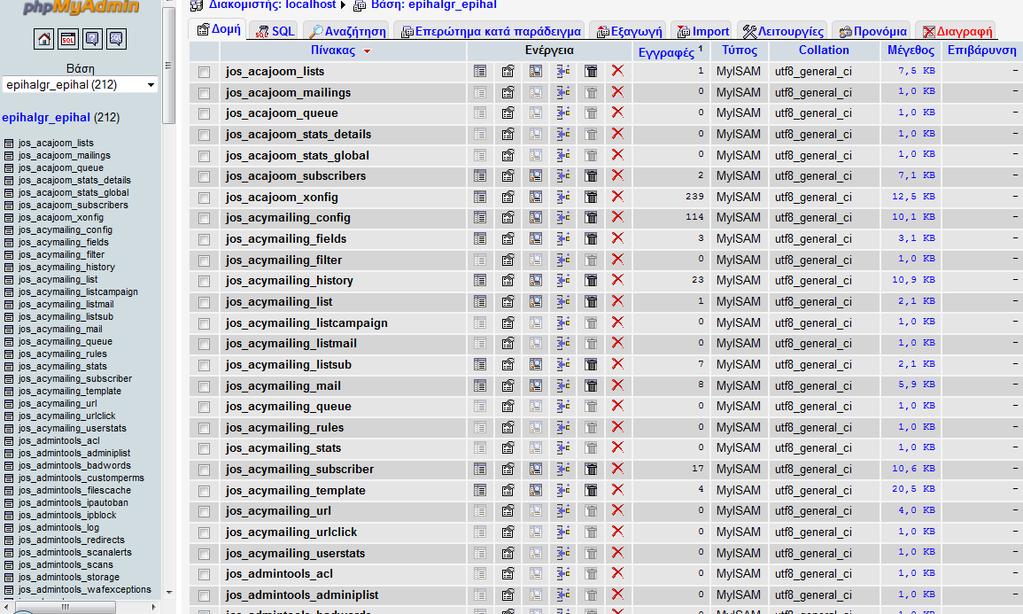This screenshot has width=1023, height=614.
Task: Open structure of jos_acymailing_fields
Action: pos(508,239)
